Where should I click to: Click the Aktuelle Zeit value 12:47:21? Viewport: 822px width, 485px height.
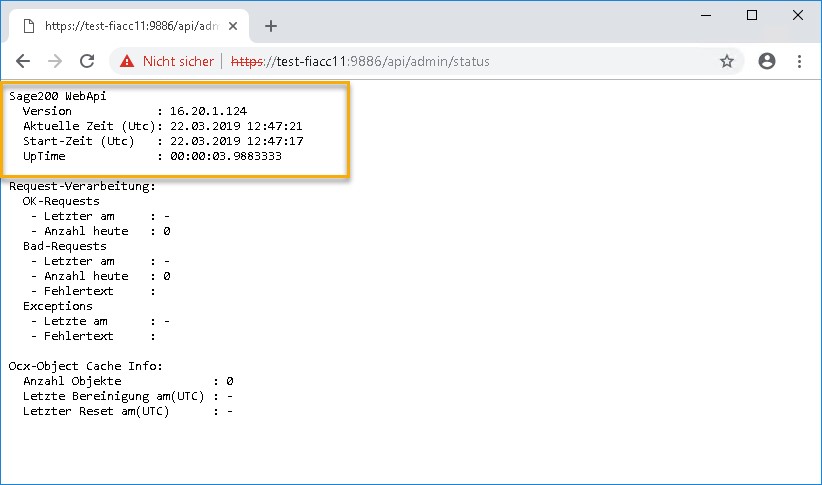click(x=275, y=126)
